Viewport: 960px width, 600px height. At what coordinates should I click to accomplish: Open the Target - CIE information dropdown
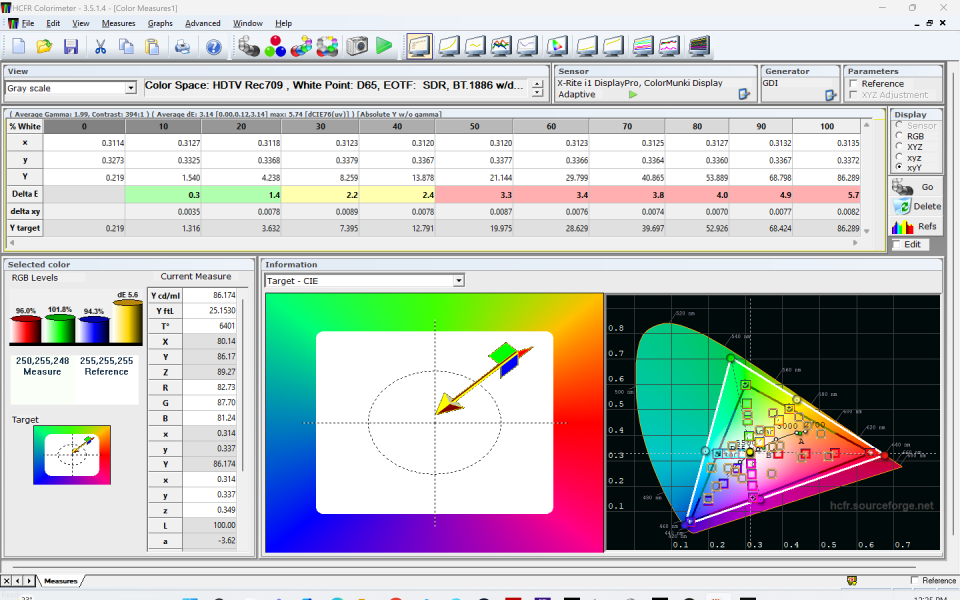[458, 281]
